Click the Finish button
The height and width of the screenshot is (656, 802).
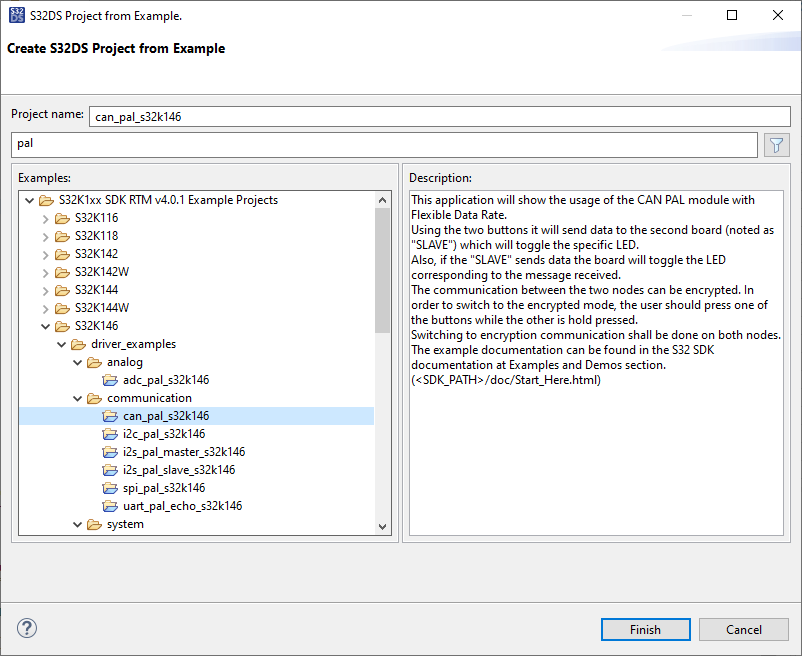click(x=645, y=629)
